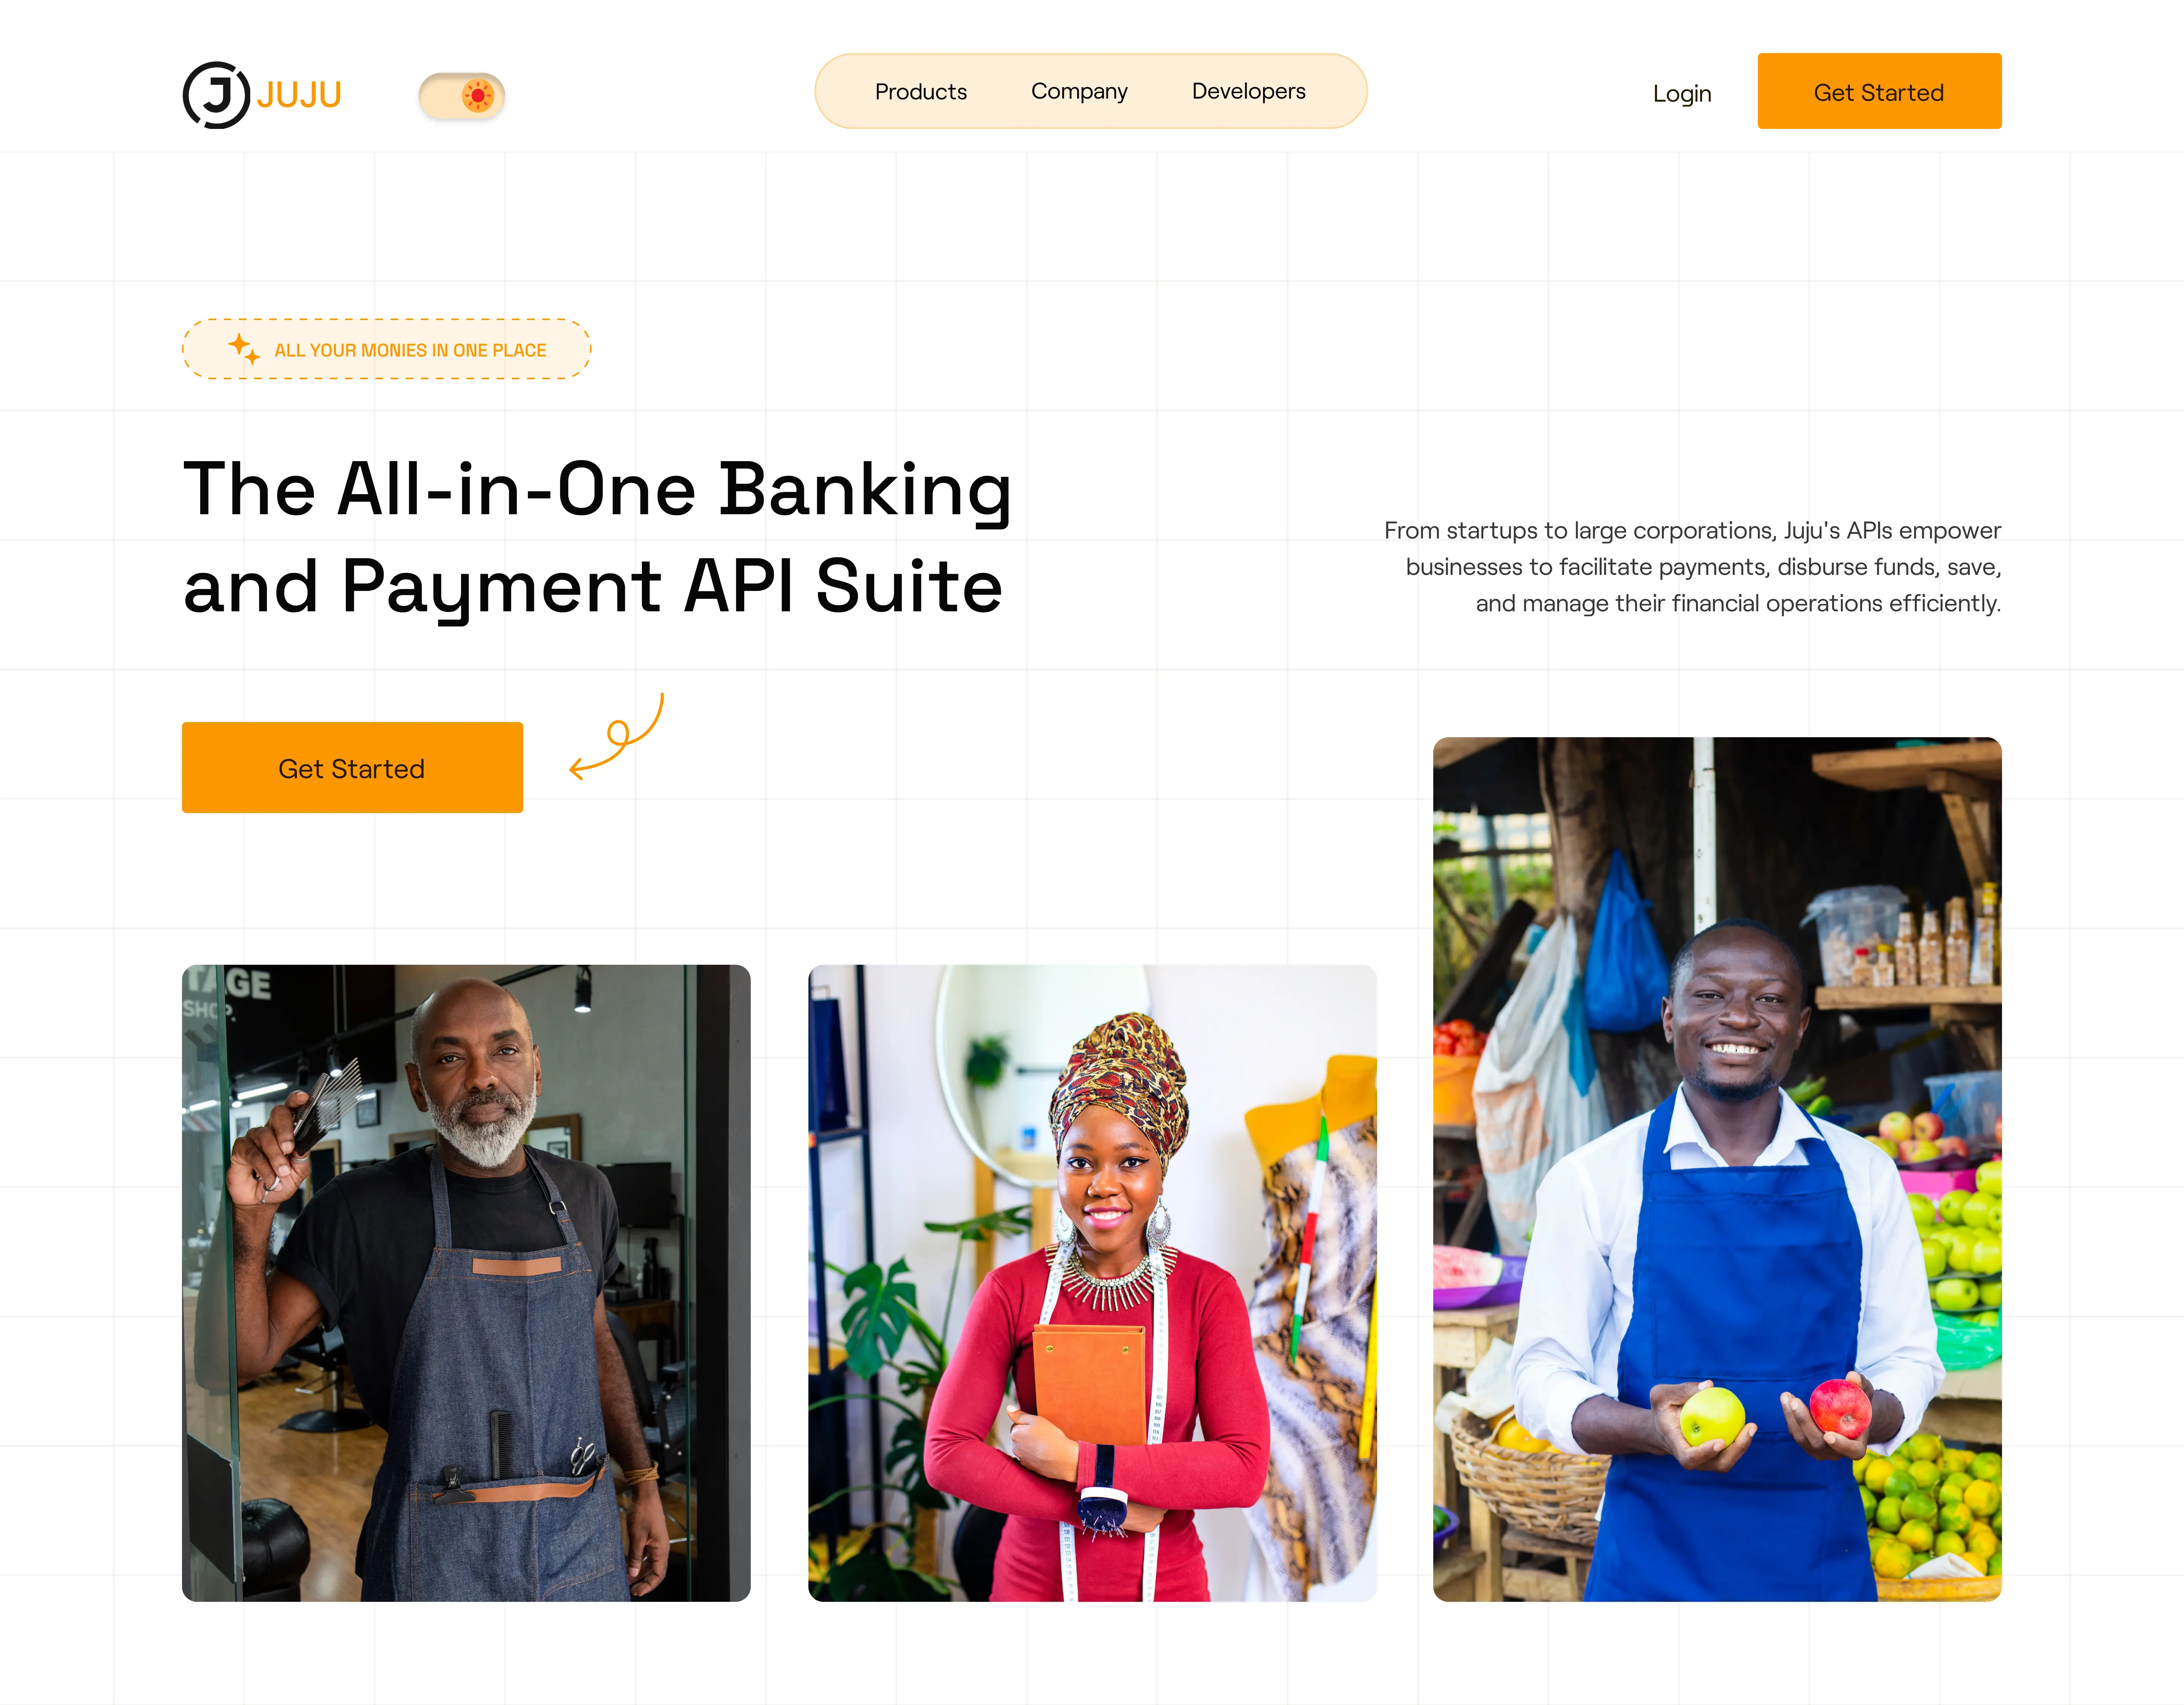Open the barber with apron photo
Viewport: 2184px width, 1705px height.
pos(466,1283)
